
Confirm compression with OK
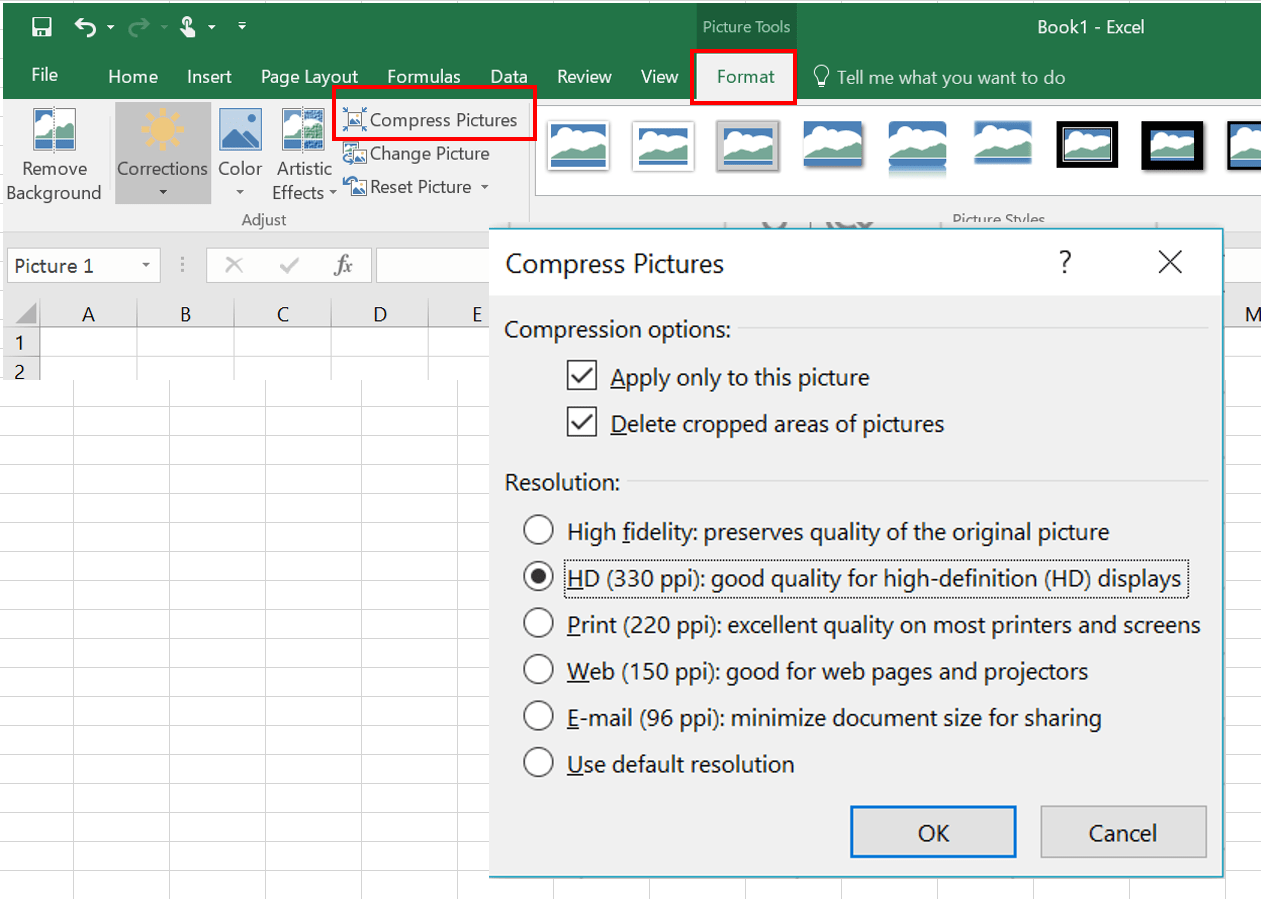(932, 831)
